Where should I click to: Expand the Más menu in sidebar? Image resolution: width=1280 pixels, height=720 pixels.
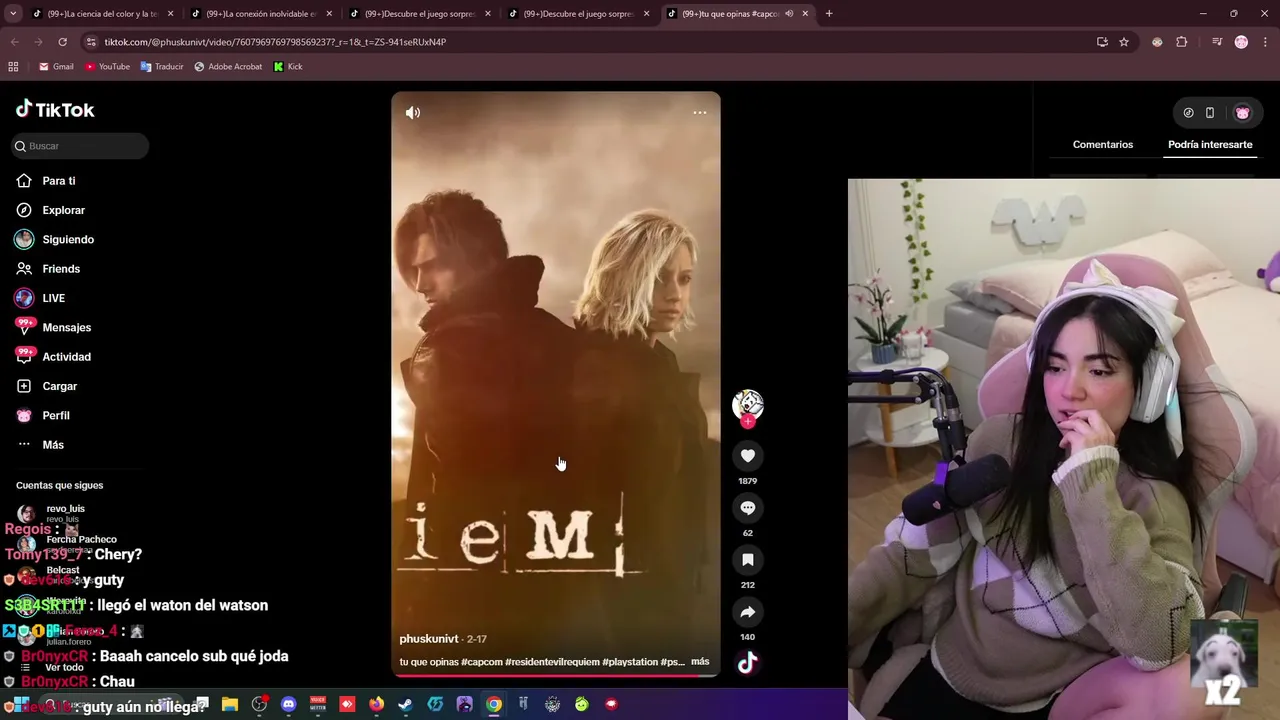(x=53, y=445)
